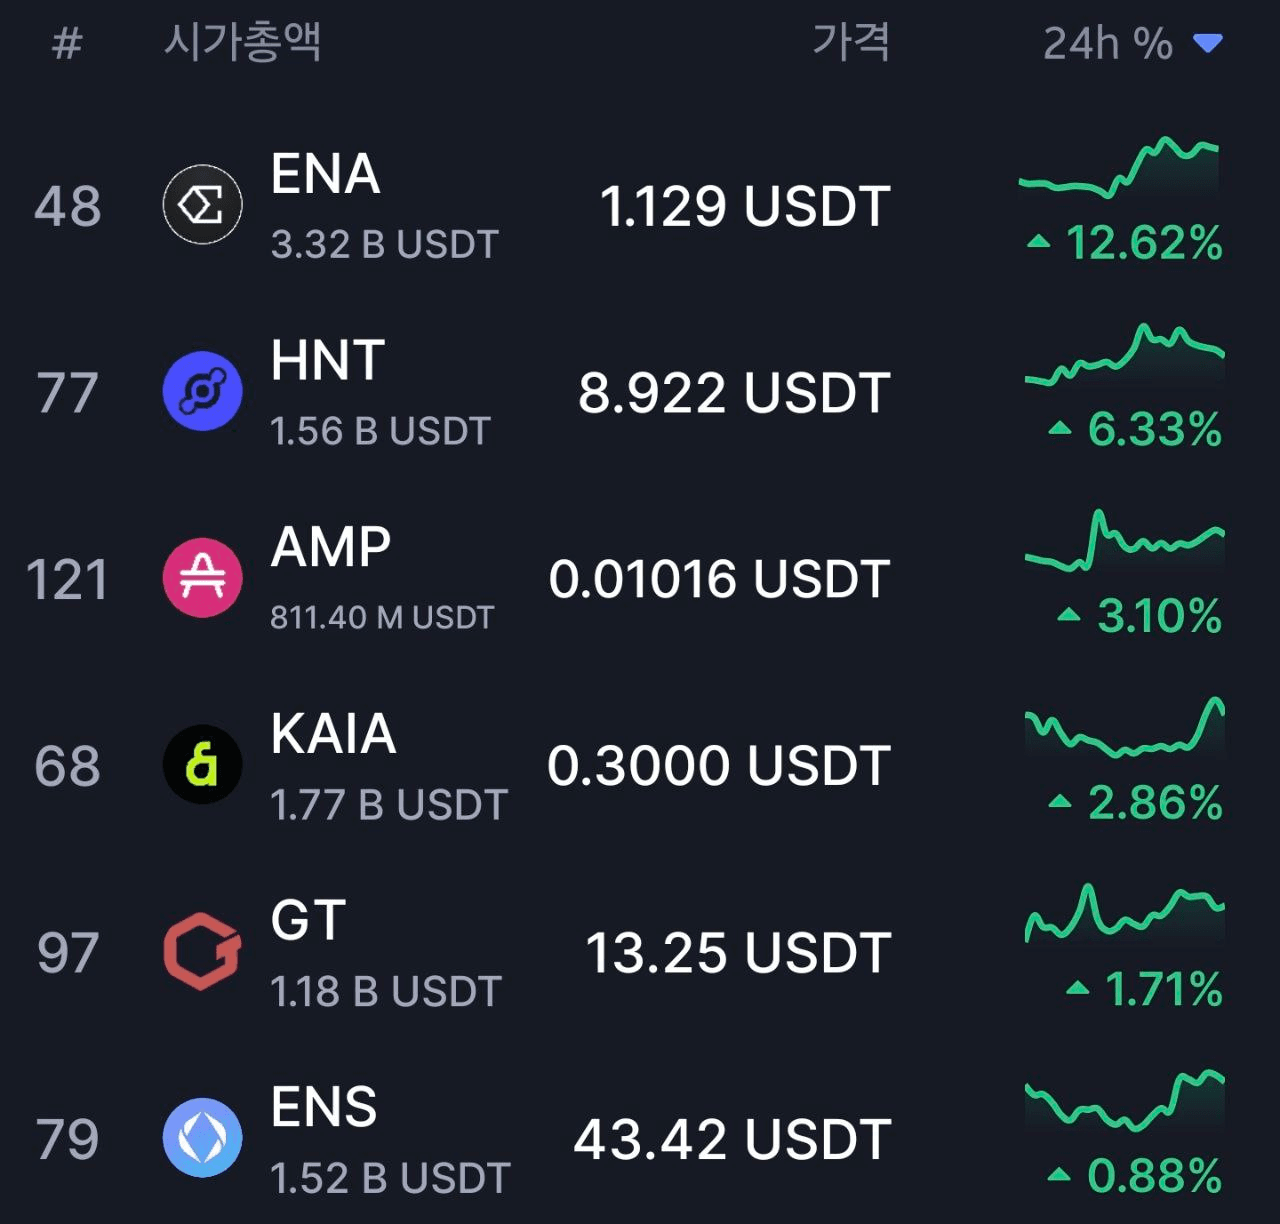The width and height of the screenshot is (1280, 1224).
Task: Click the ENS 24h sparkline chart
Action: pos(1124,1100)
